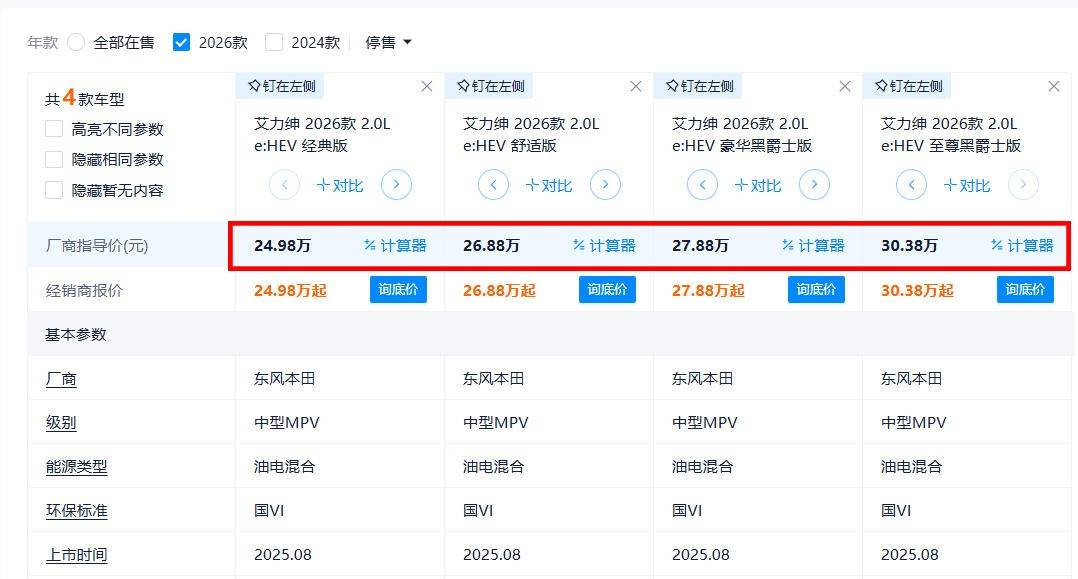The height and width of the screenshot is (579, 1078).
Task: Open the 环保标准 parameter link
Action: click(76, 510)
